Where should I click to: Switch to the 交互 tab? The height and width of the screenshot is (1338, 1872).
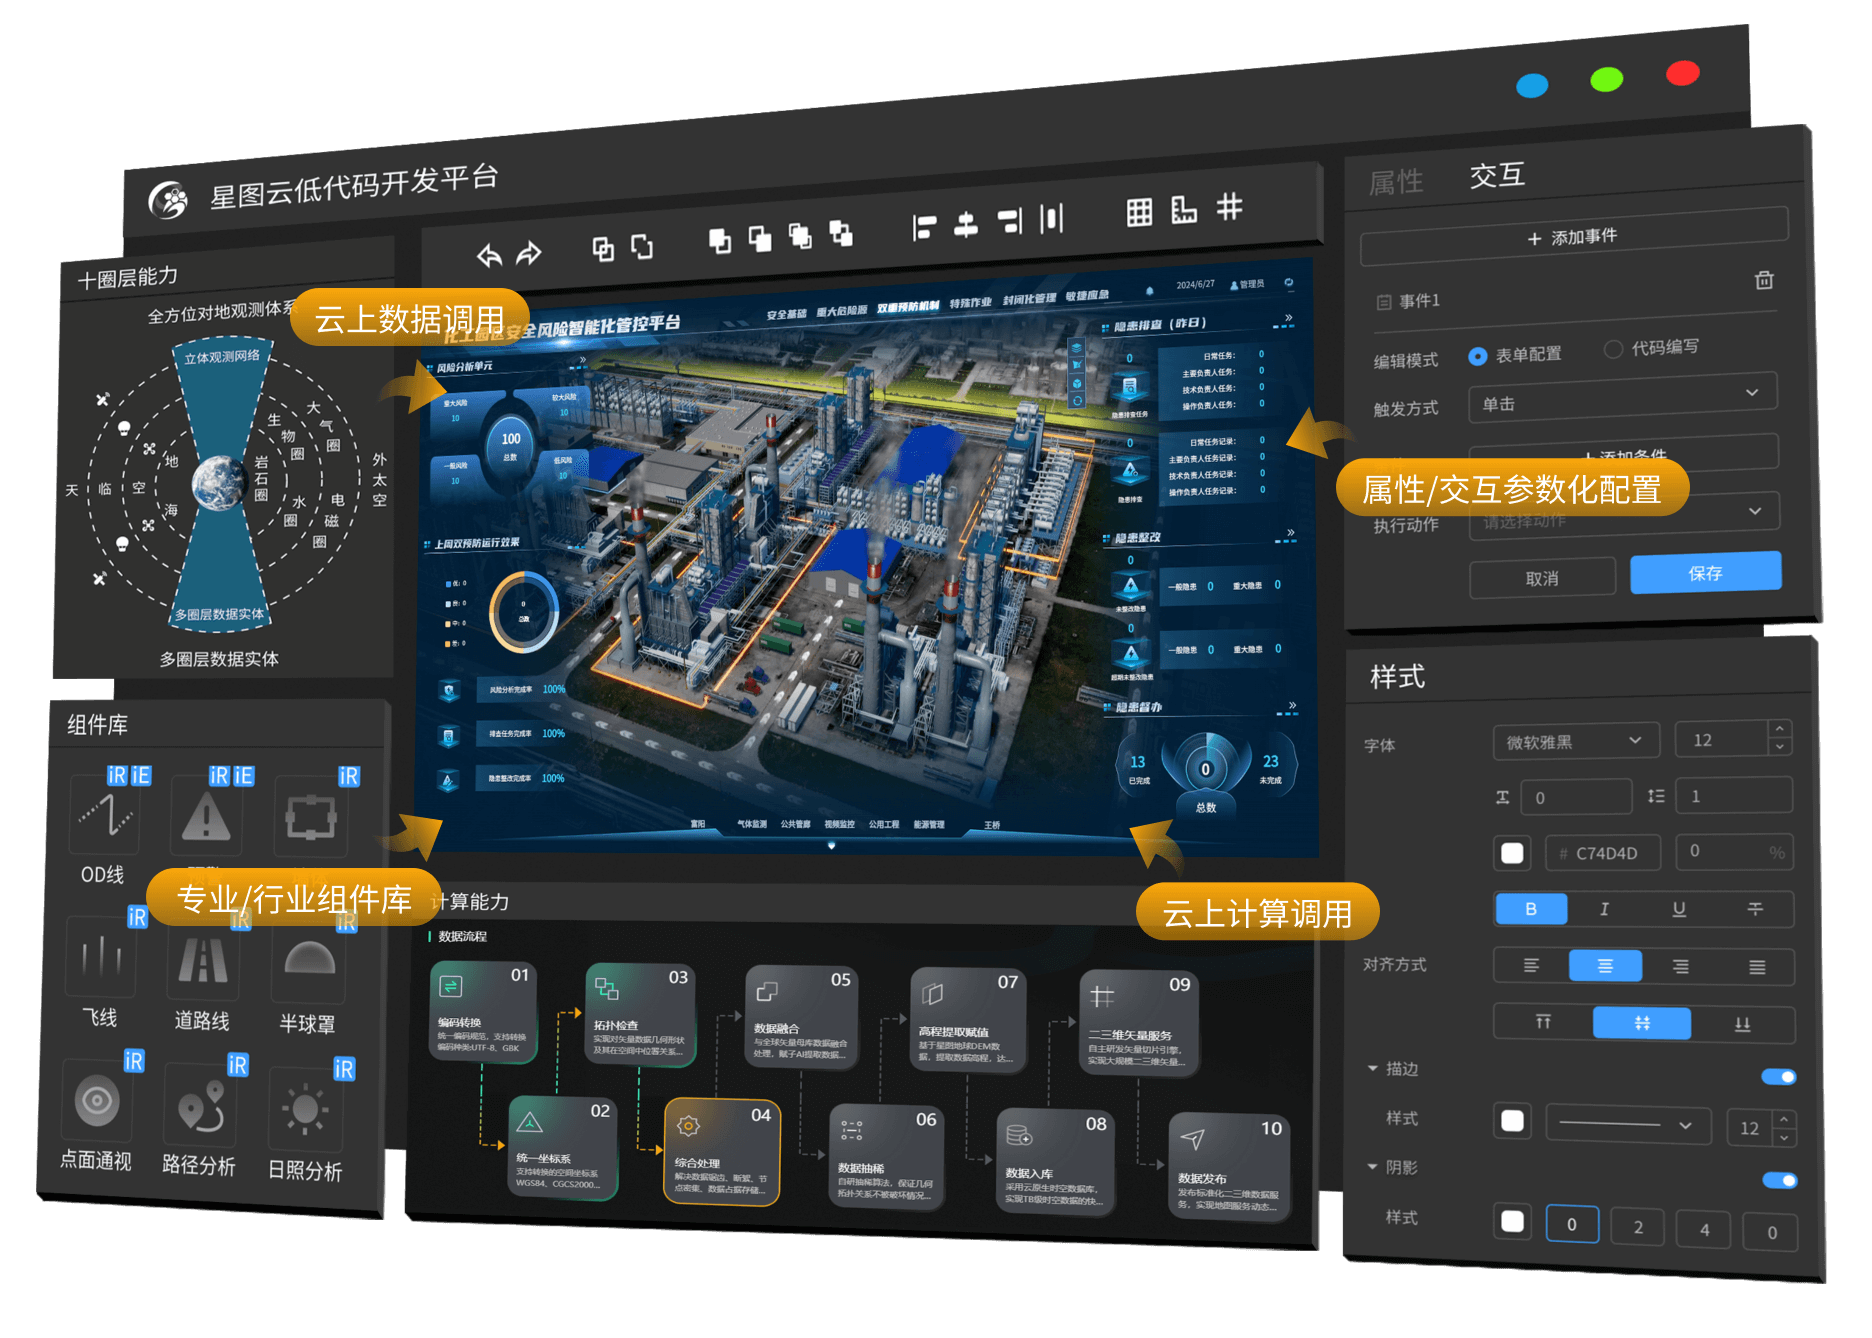[1497, 176]
